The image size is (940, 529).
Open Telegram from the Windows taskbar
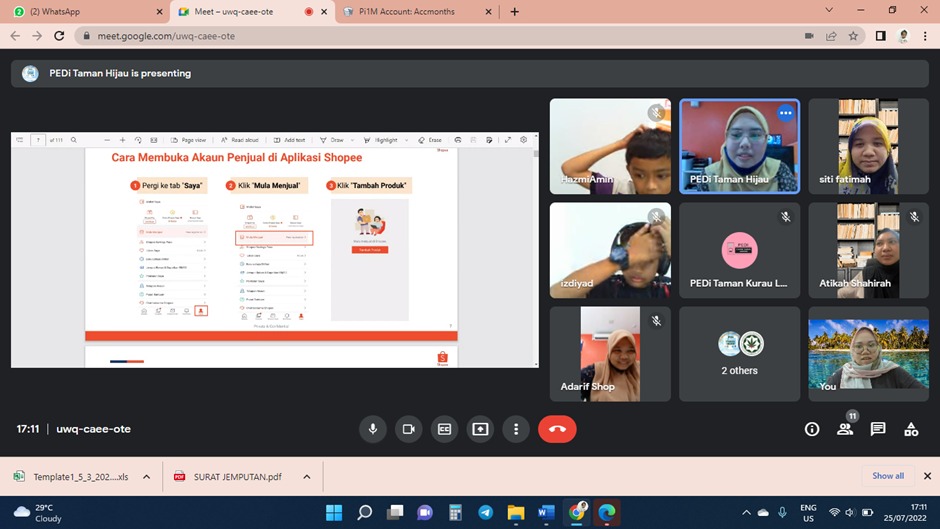(485, 513)
